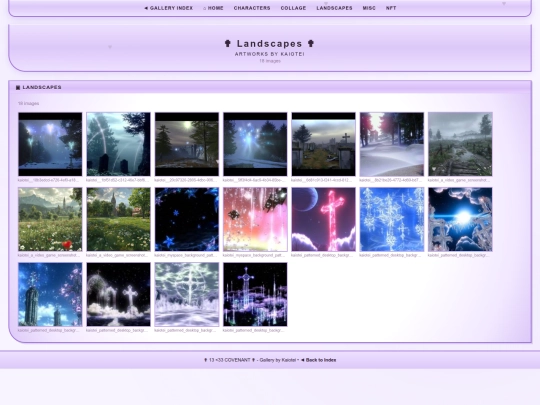The width and height of the screenshot is (540, 405).
Task: Open the moonlit pine forest thumbnail
Action: click(187, 144)
